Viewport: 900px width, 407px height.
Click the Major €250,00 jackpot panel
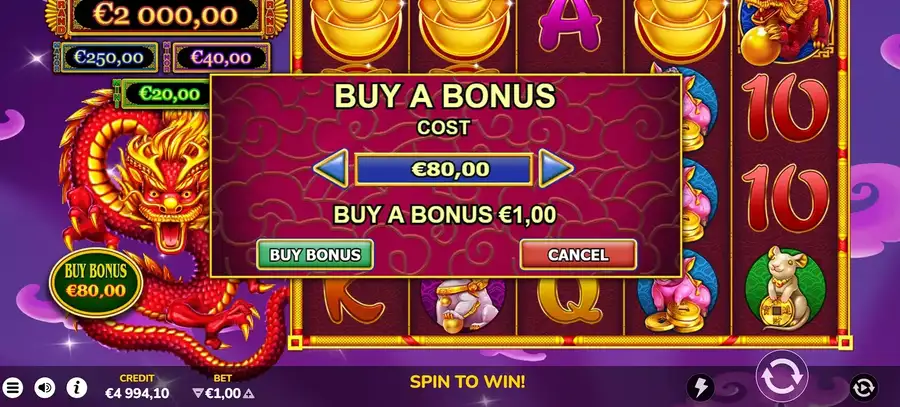click(x=109, y=57)
